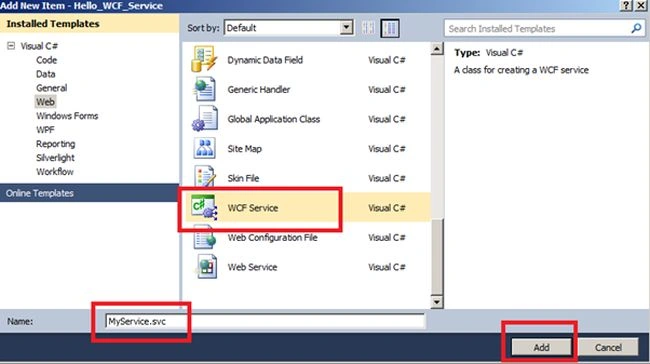Click the Add button
This screenshot has width=650, height=364.
[541, 347]
